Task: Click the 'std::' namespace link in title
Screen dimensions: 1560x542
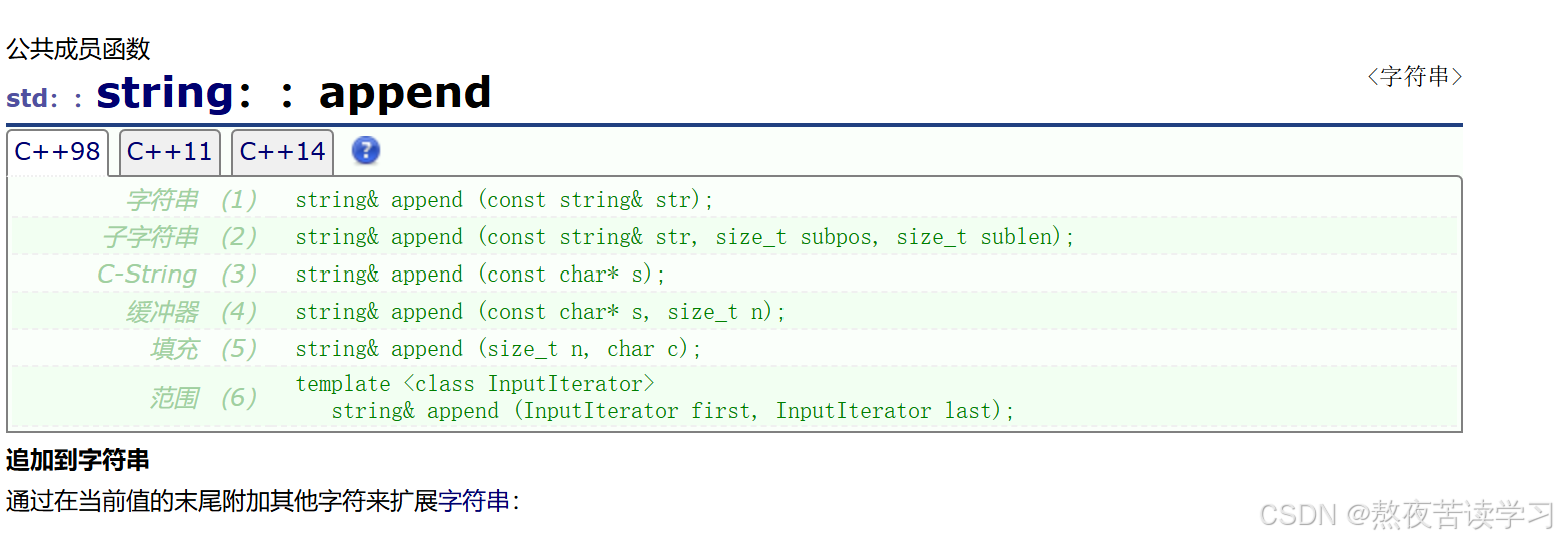Action: click(44, 99)
